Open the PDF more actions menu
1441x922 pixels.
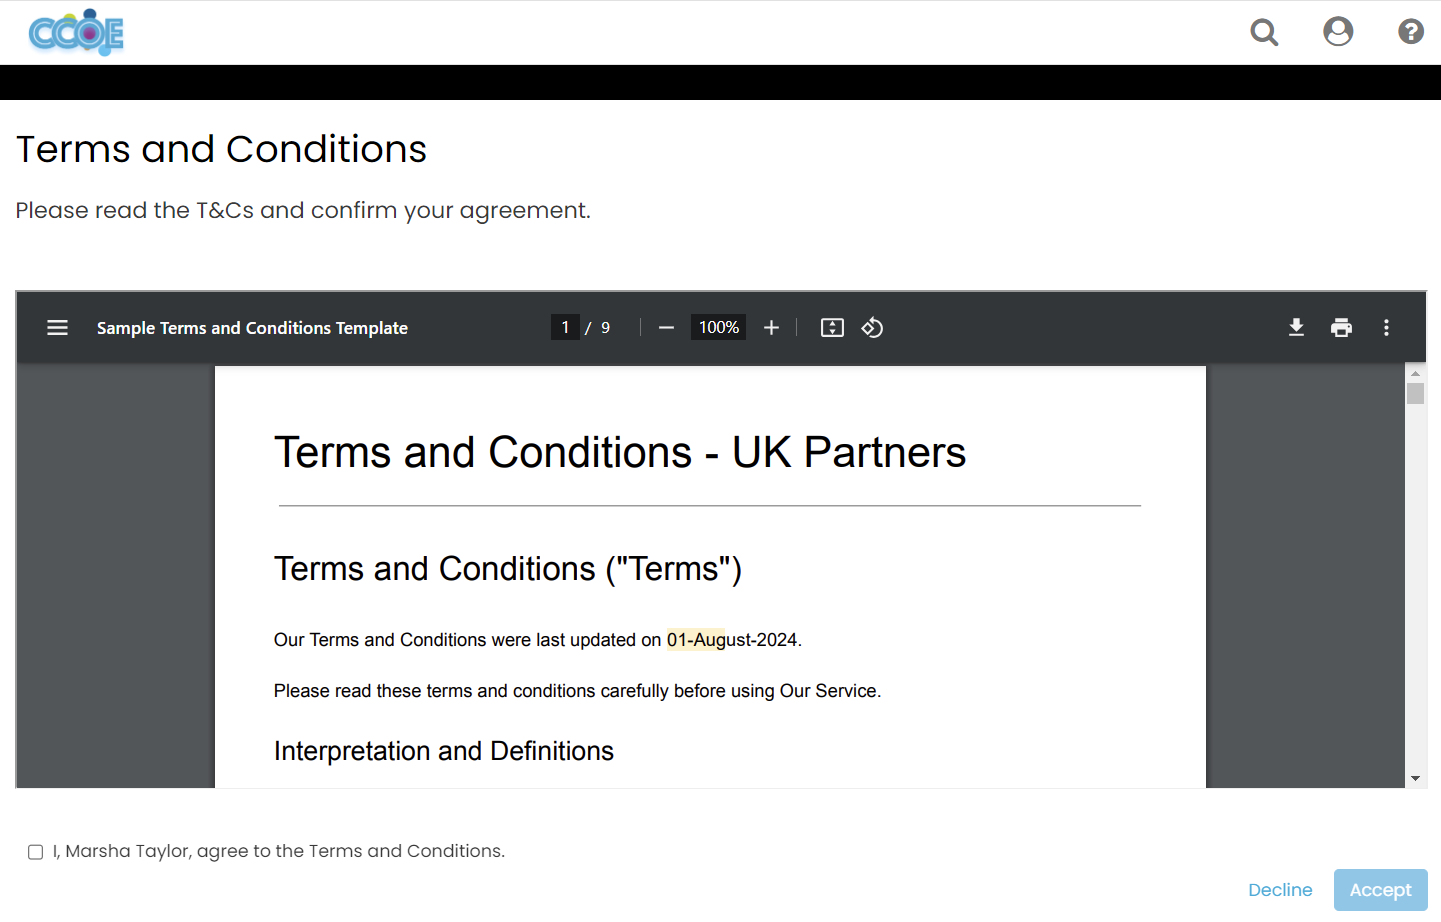tap(1386, 328)
